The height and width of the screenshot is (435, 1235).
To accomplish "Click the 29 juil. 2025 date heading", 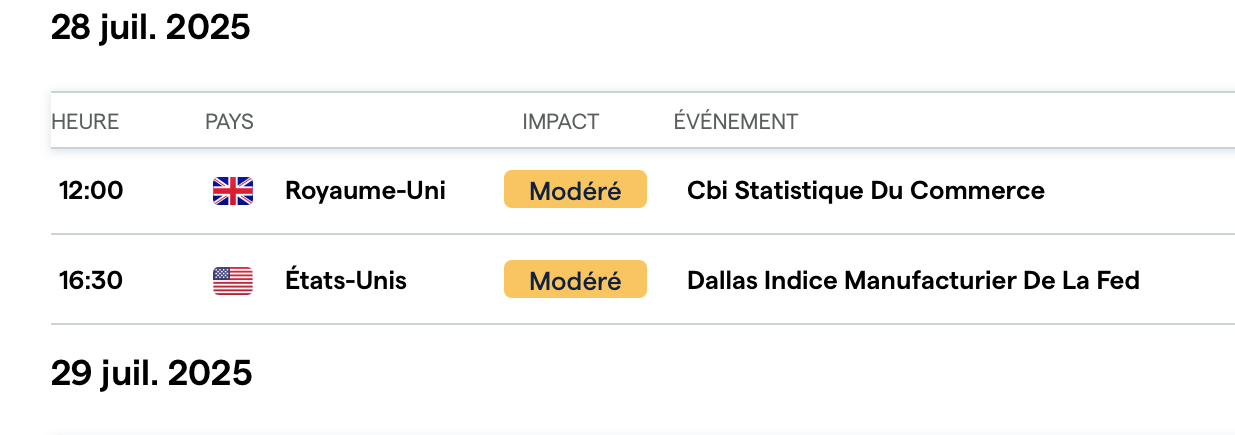I will pyautogui.click(x=151, y=373).
